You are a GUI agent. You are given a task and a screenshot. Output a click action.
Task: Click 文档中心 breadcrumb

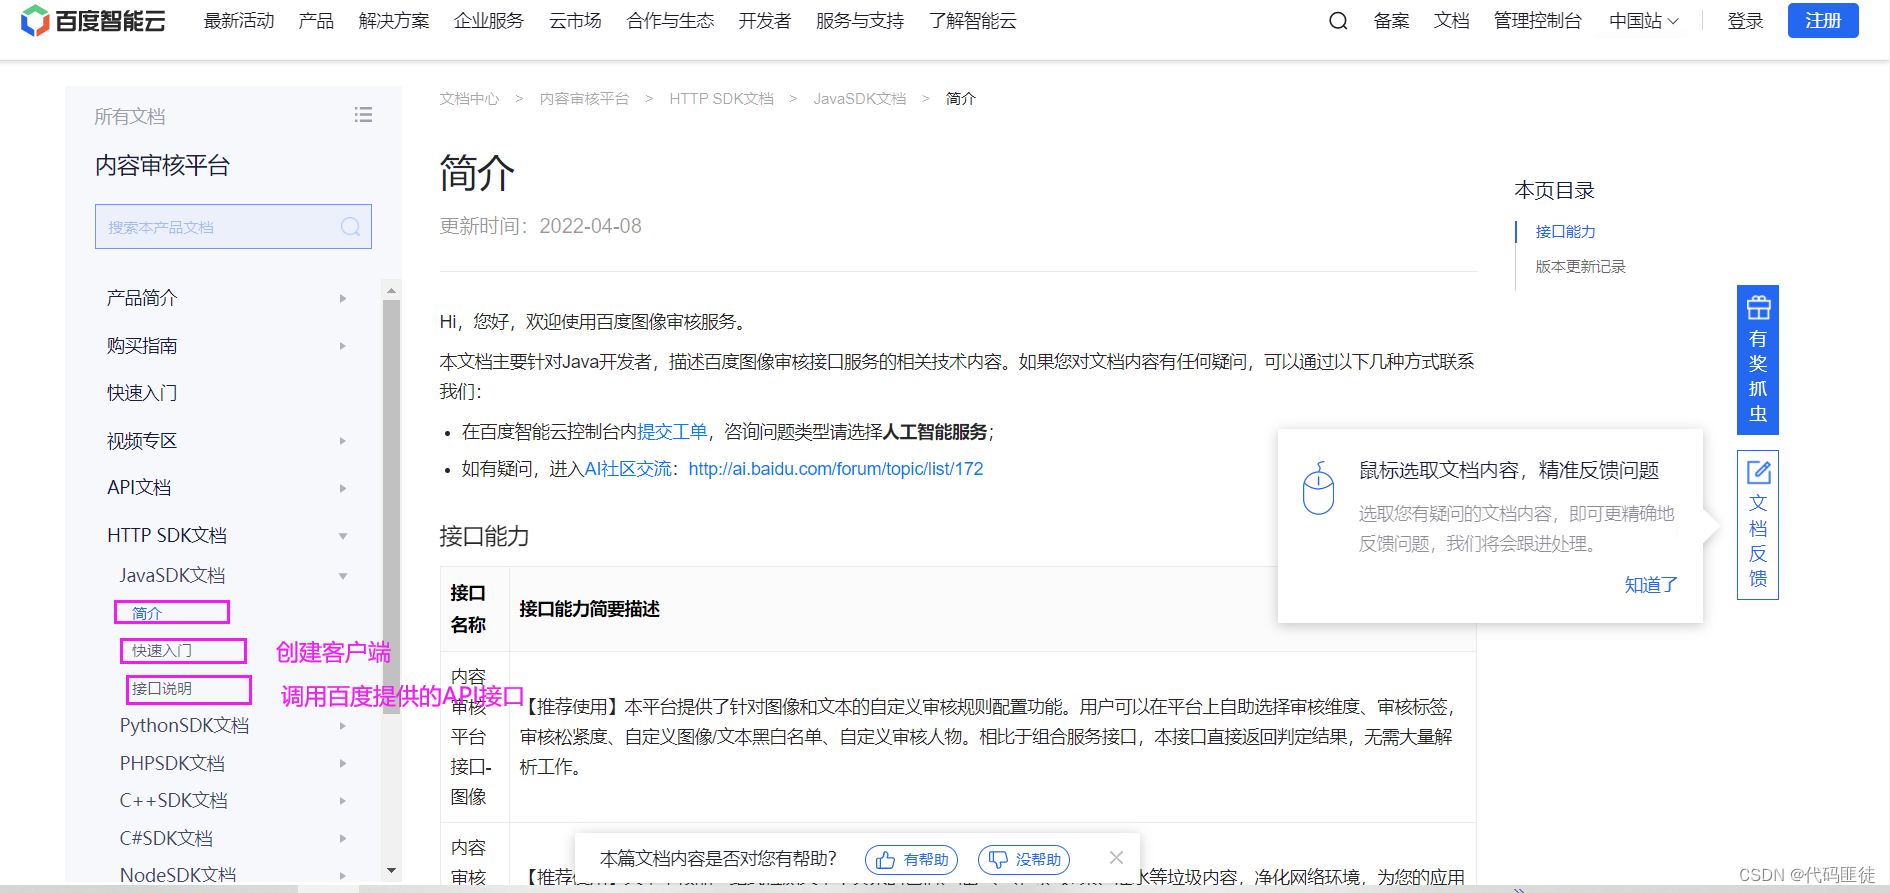(x=469, y=99)
